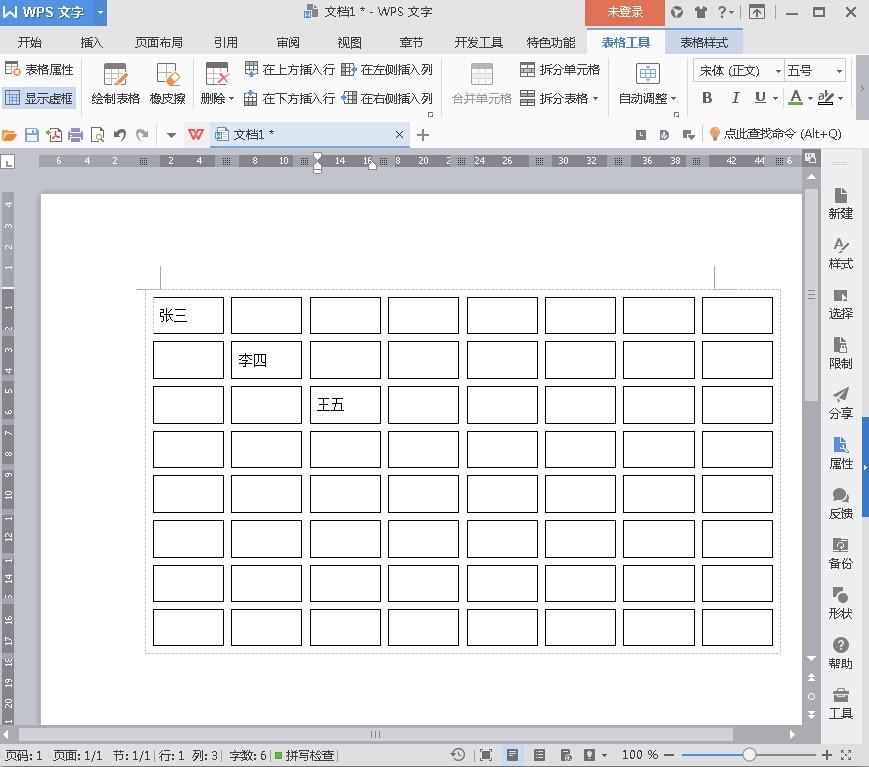This screenshot has height=767, width=869.
Task: Select the 橡皮擦 eraser tool
Action: point(167,84)
